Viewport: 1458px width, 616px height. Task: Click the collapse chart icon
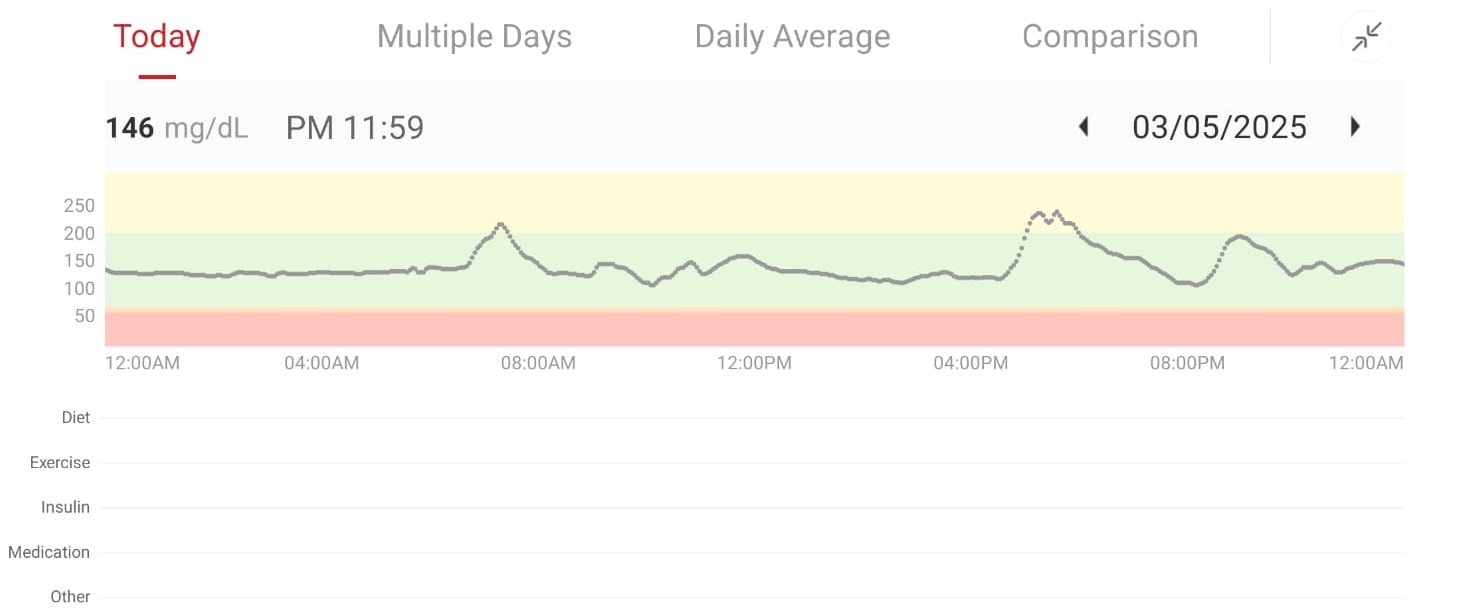point(1365,37)
